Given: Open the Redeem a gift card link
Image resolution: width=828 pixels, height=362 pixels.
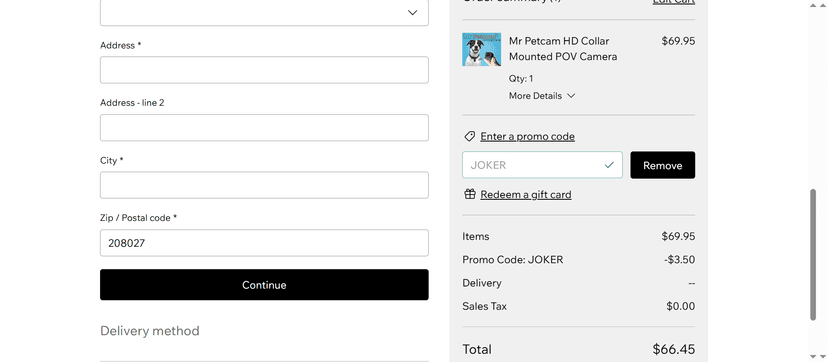Looking at the screenshot, I should (525, 195).
